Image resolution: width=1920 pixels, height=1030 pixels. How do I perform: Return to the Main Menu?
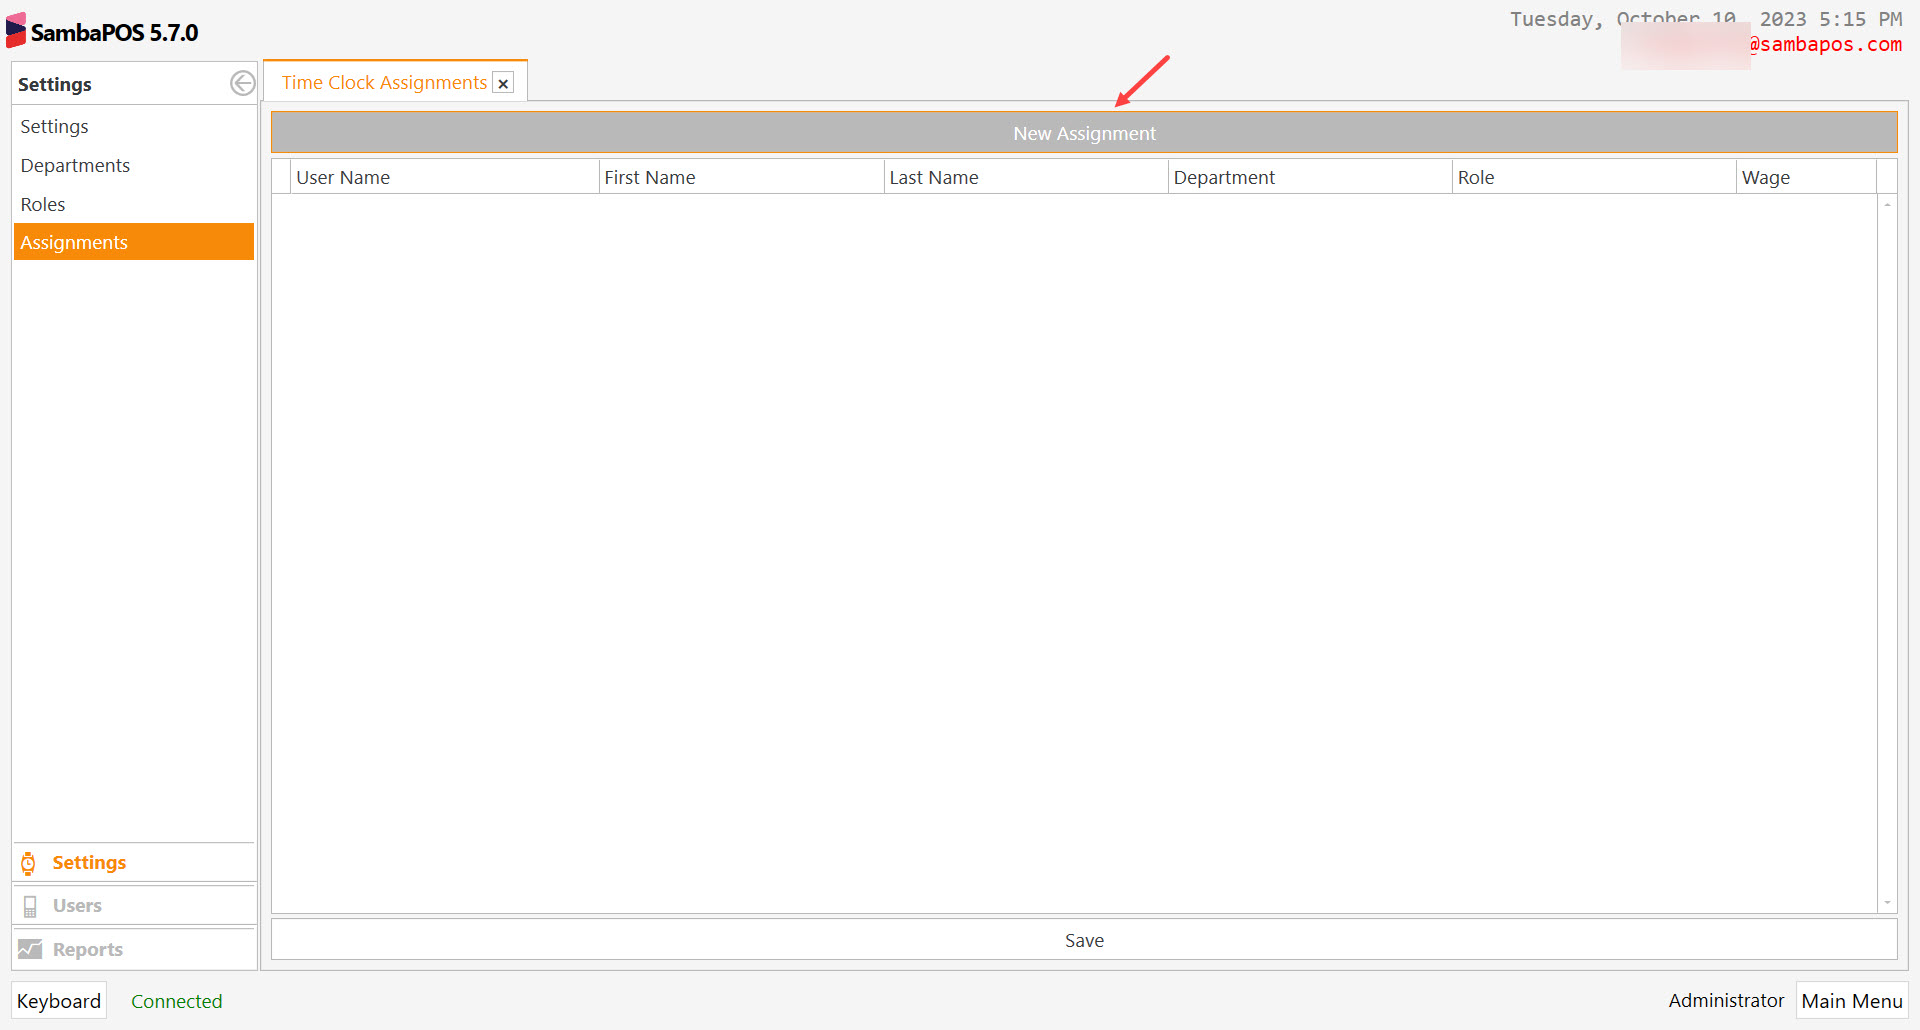coord(1851,1001)
